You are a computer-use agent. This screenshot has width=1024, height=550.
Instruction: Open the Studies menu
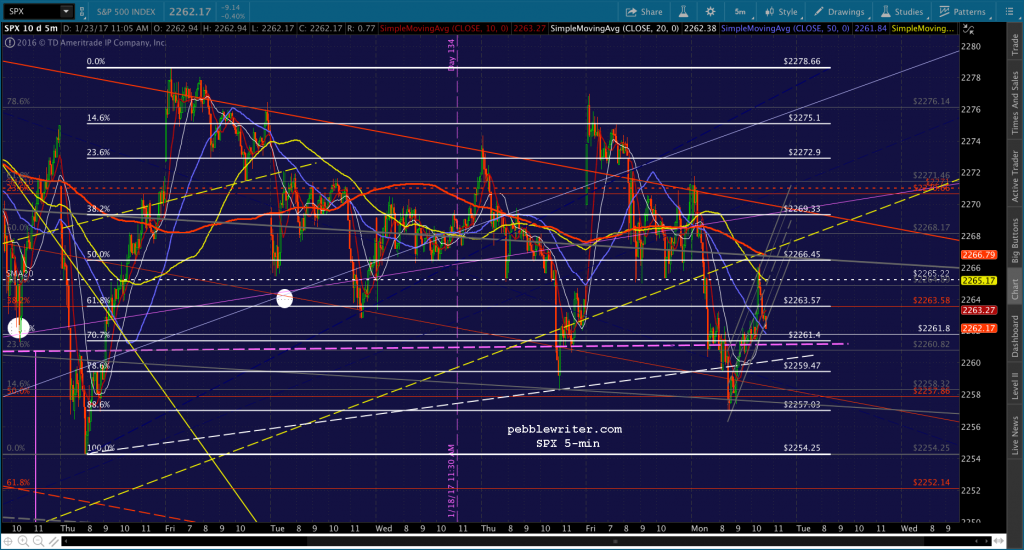tap(902, 12)
